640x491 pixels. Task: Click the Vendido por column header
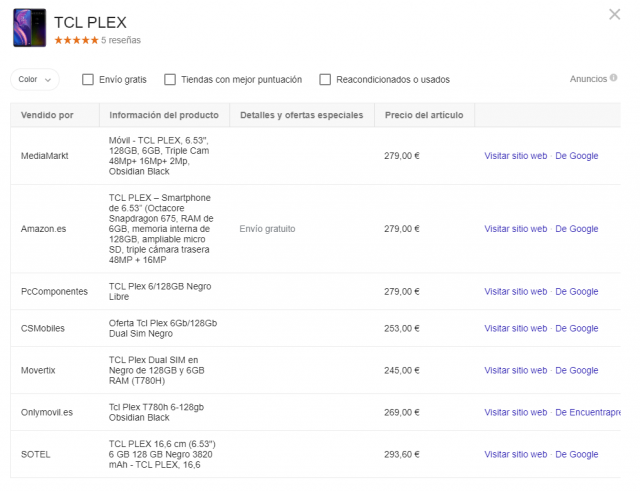point(47,115)
